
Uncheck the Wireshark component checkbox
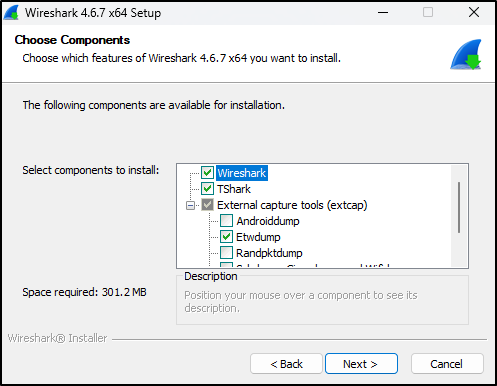207,173
